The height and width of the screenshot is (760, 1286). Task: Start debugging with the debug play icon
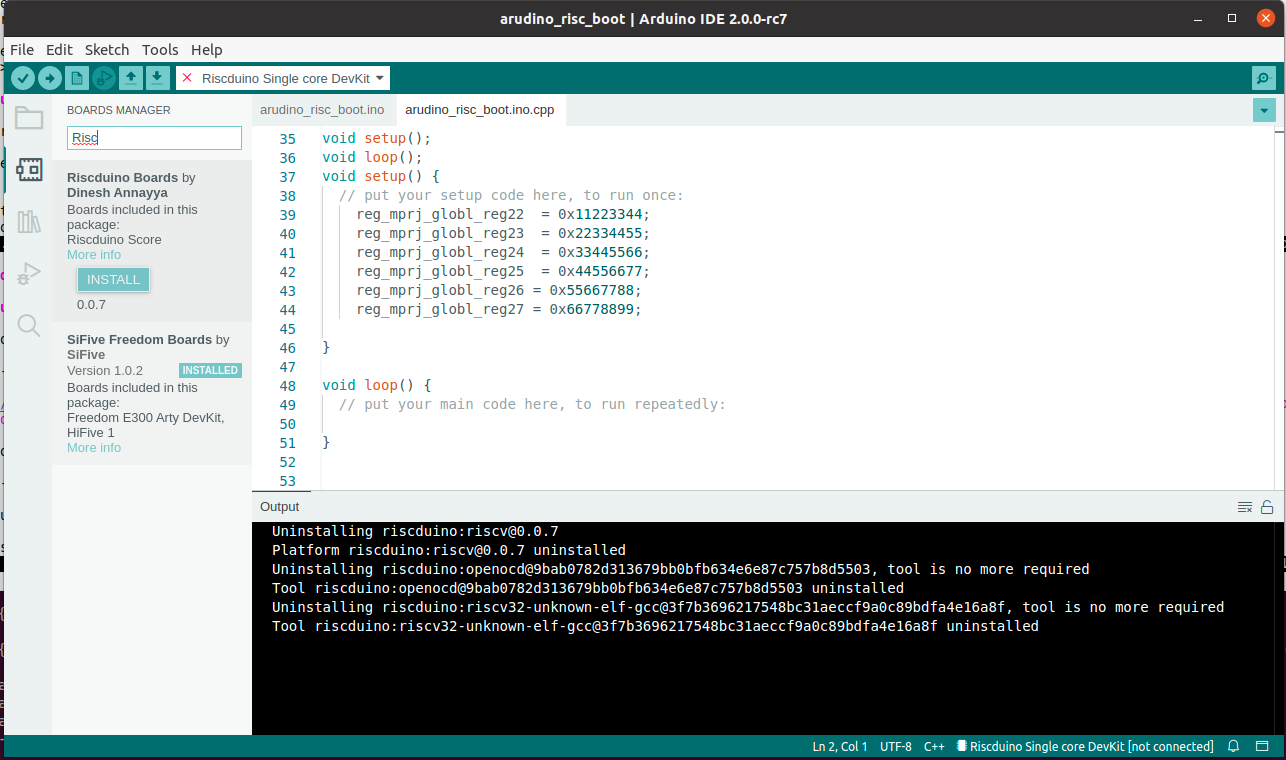(104, 78)
